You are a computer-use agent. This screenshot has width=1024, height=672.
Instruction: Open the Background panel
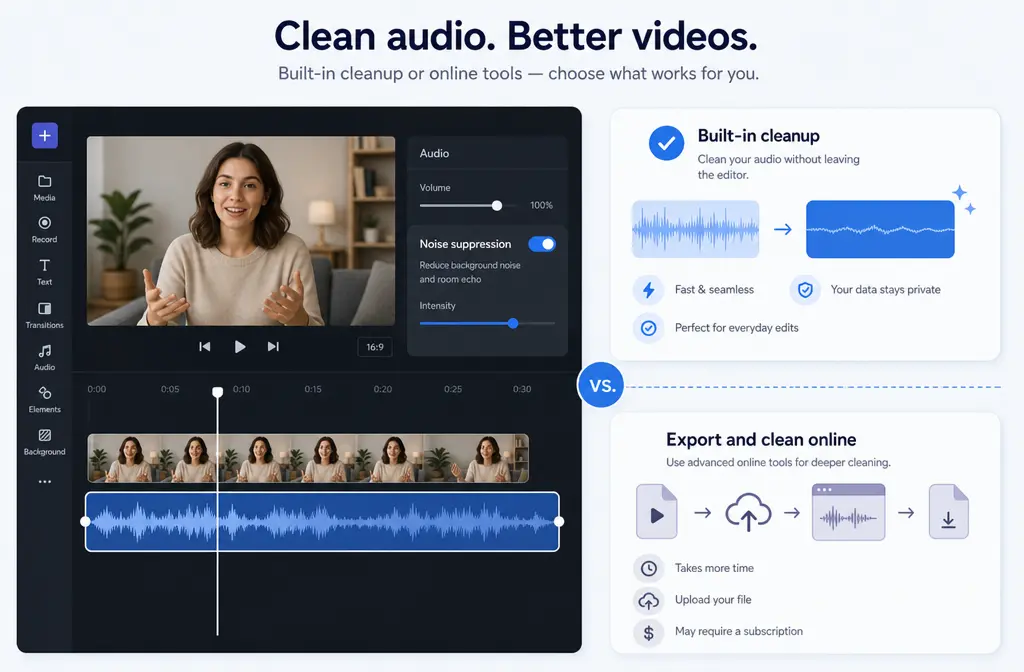(44, 442)
